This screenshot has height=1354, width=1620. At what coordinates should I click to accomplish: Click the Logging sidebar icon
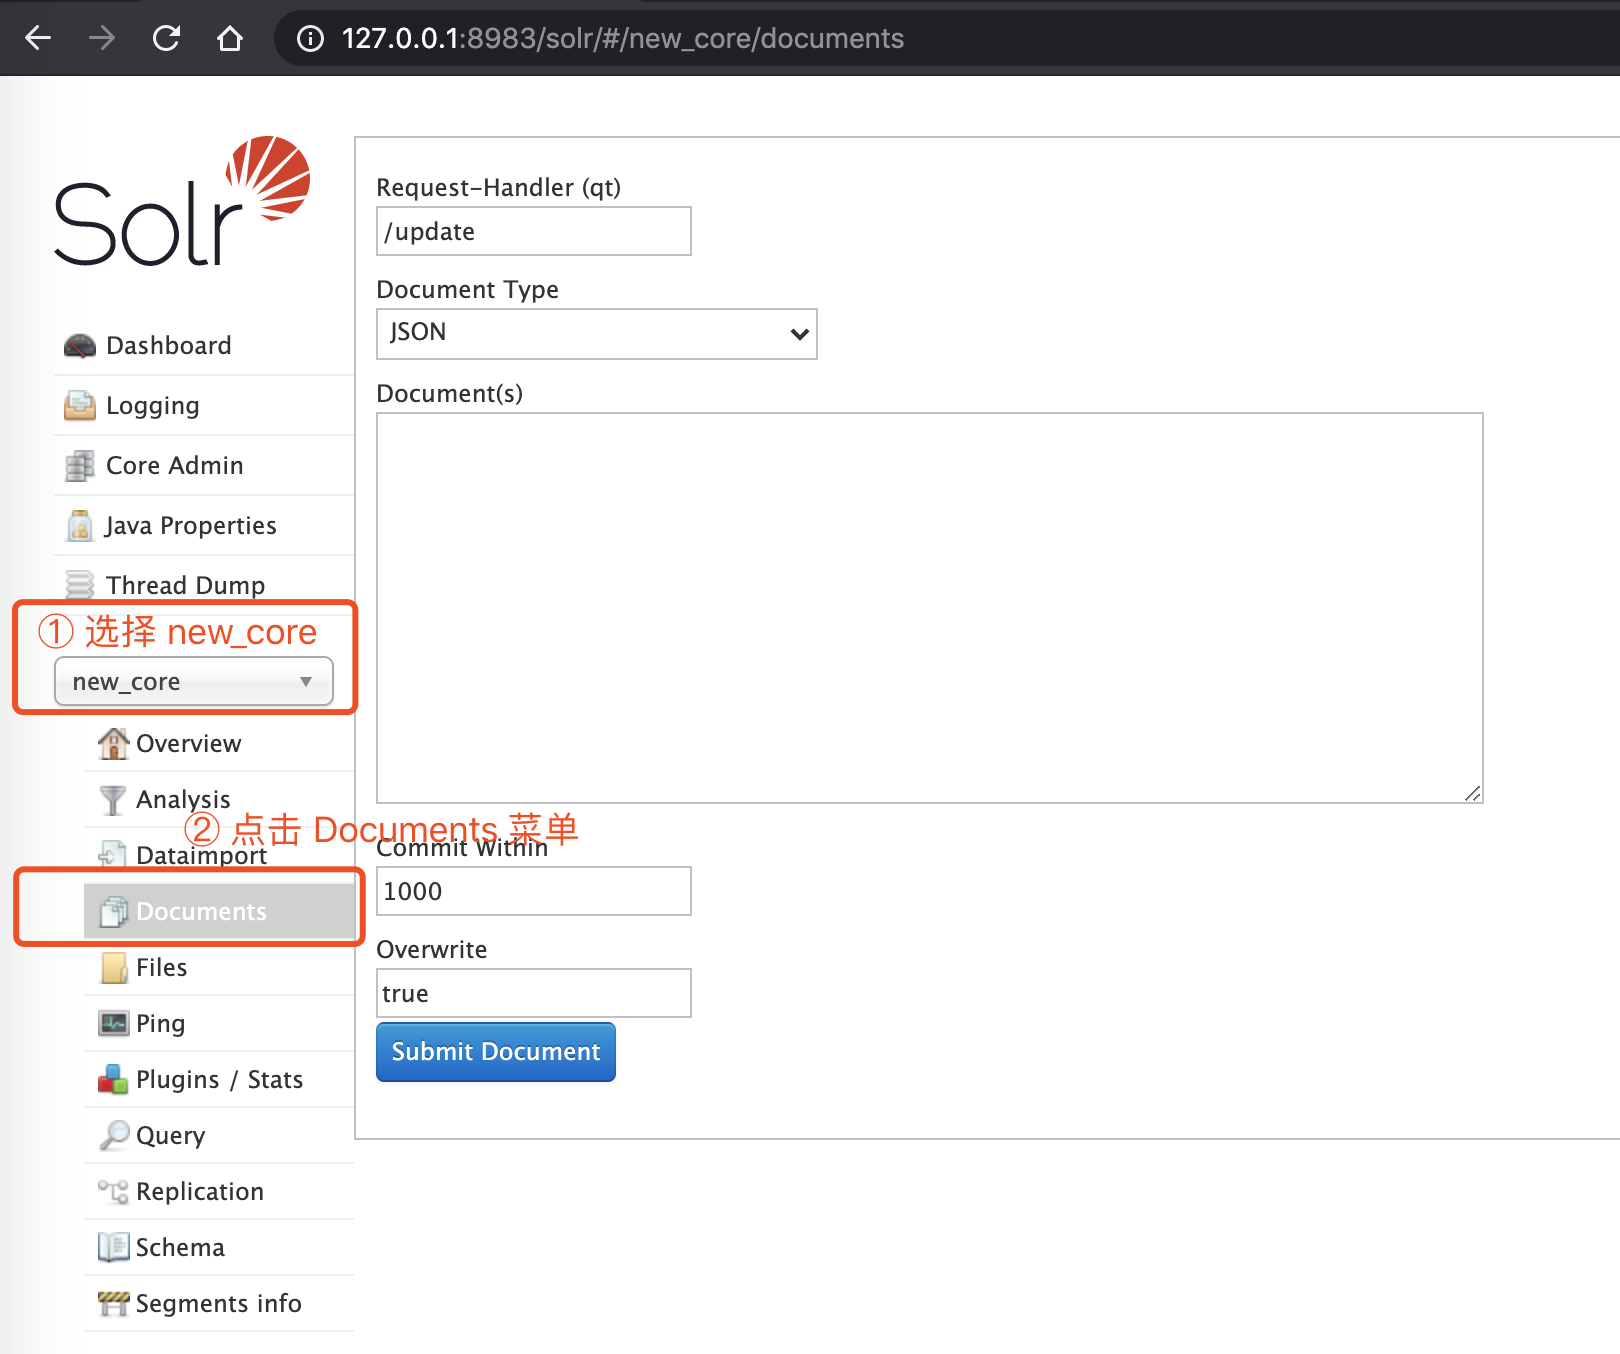[x=78, y=405]
